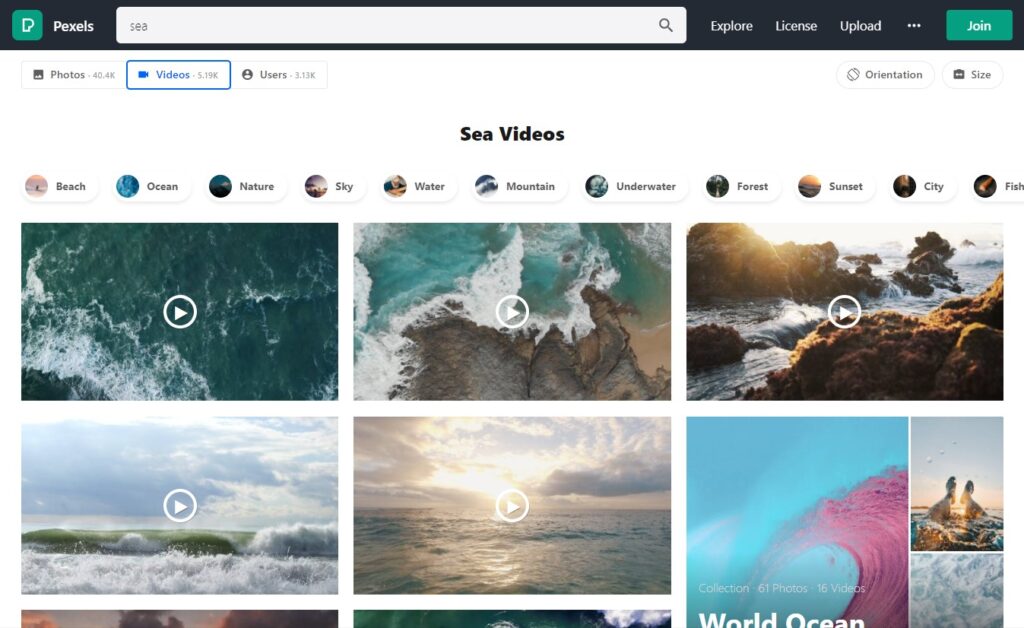This screenshot has width=1024, height=628.
Task: Play the sunlit rocky shore video
Action: tap(844, 312)
